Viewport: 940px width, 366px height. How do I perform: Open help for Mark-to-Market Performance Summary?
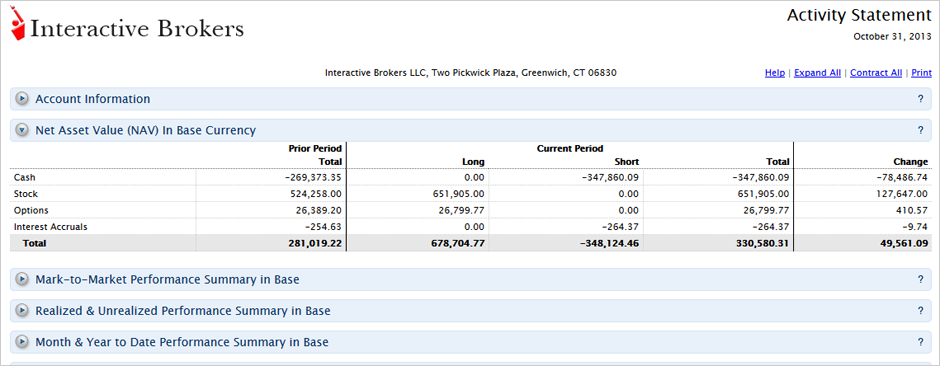920,279
